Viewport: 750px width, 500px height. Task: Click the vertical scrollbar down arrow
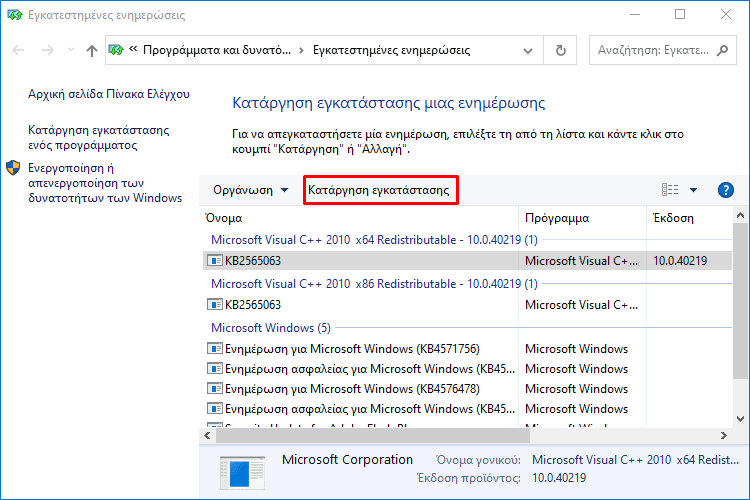740,419
